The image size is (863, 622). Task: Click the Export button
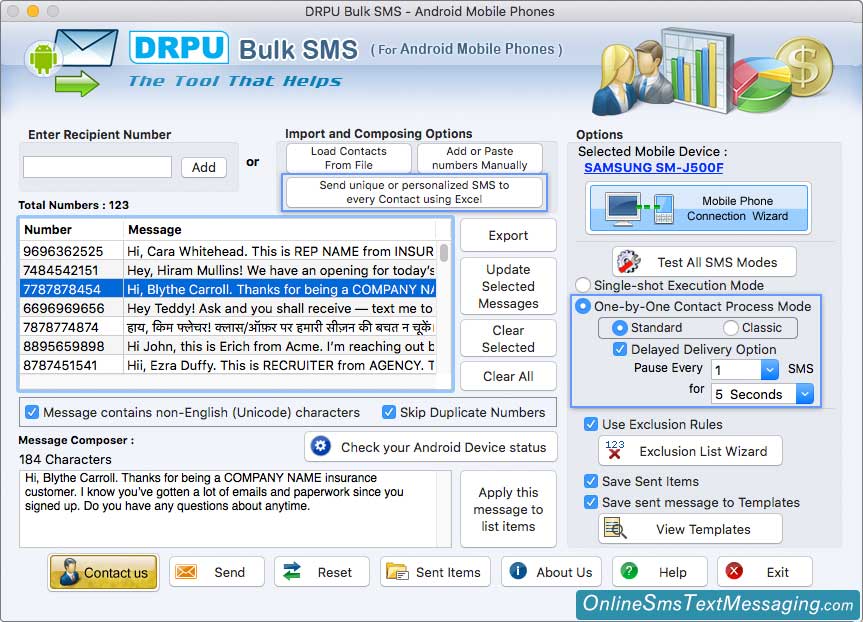[x=508, y=235]
